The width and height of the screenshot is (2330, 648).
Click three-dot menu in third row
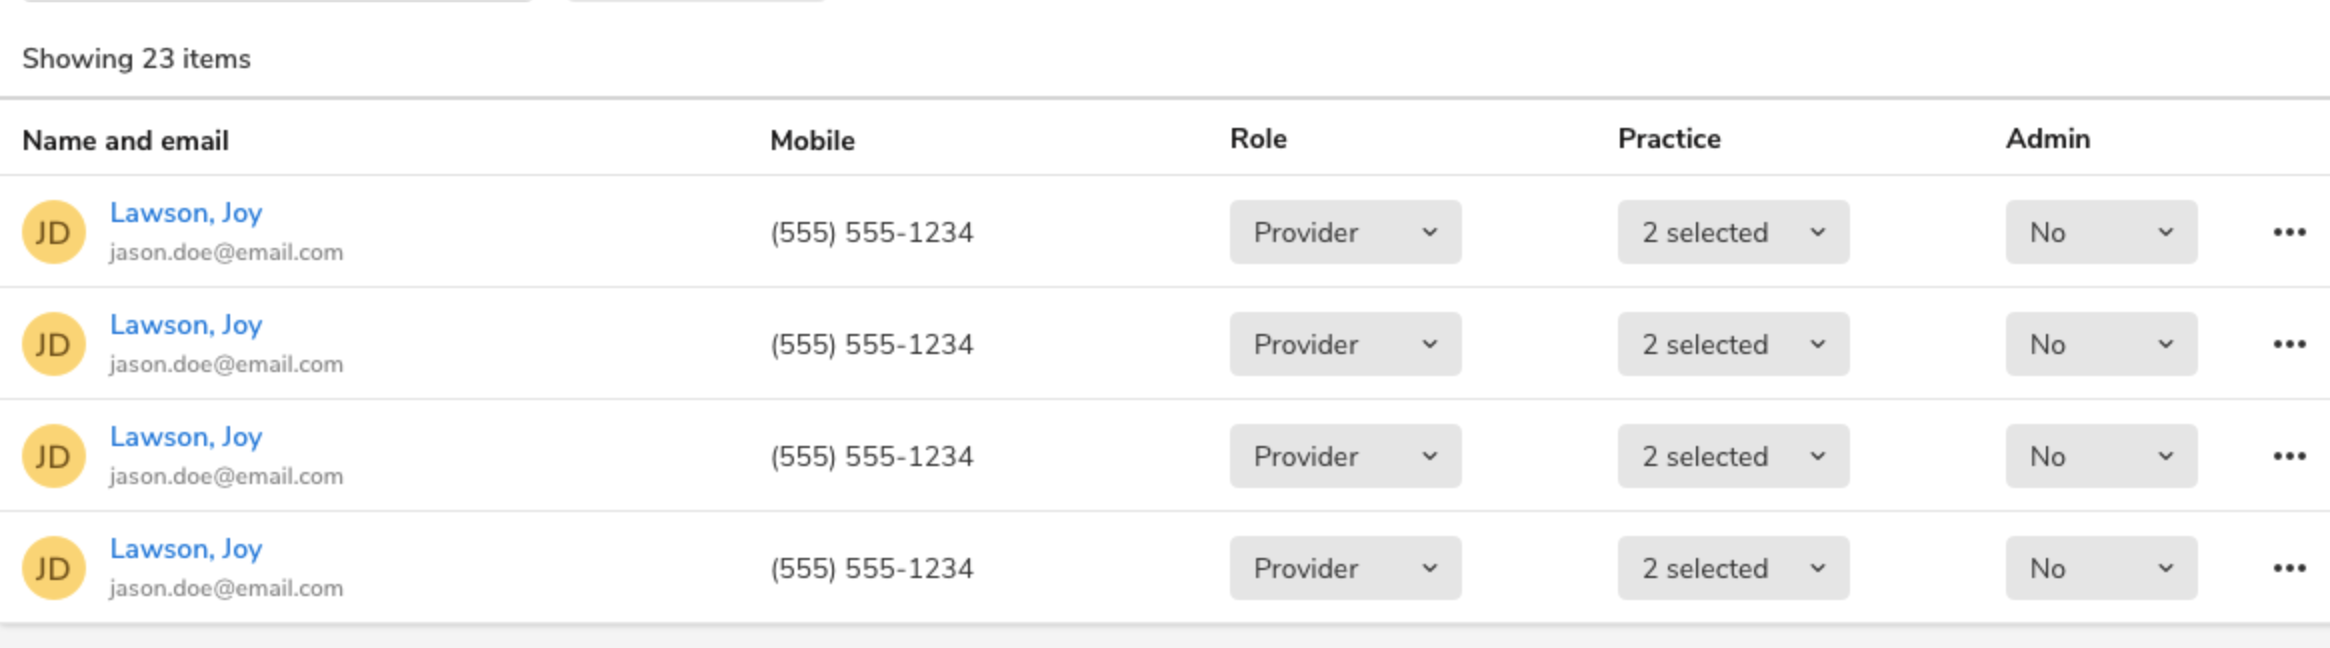click(x=2288, y=456)
